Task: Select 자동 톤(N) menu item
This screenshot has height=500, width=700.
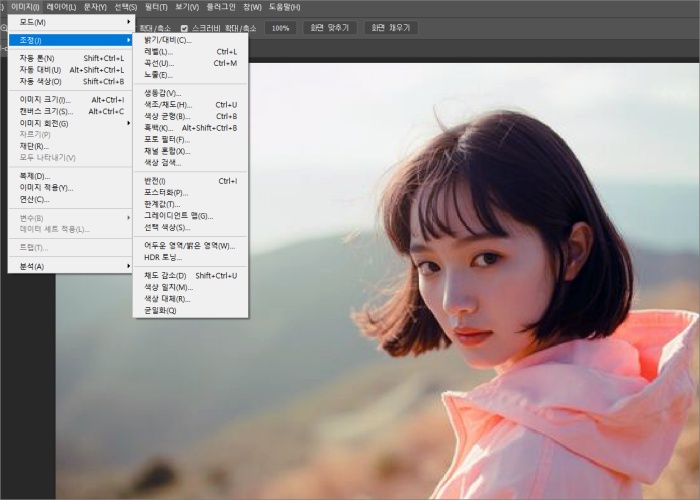Action: 38,58
